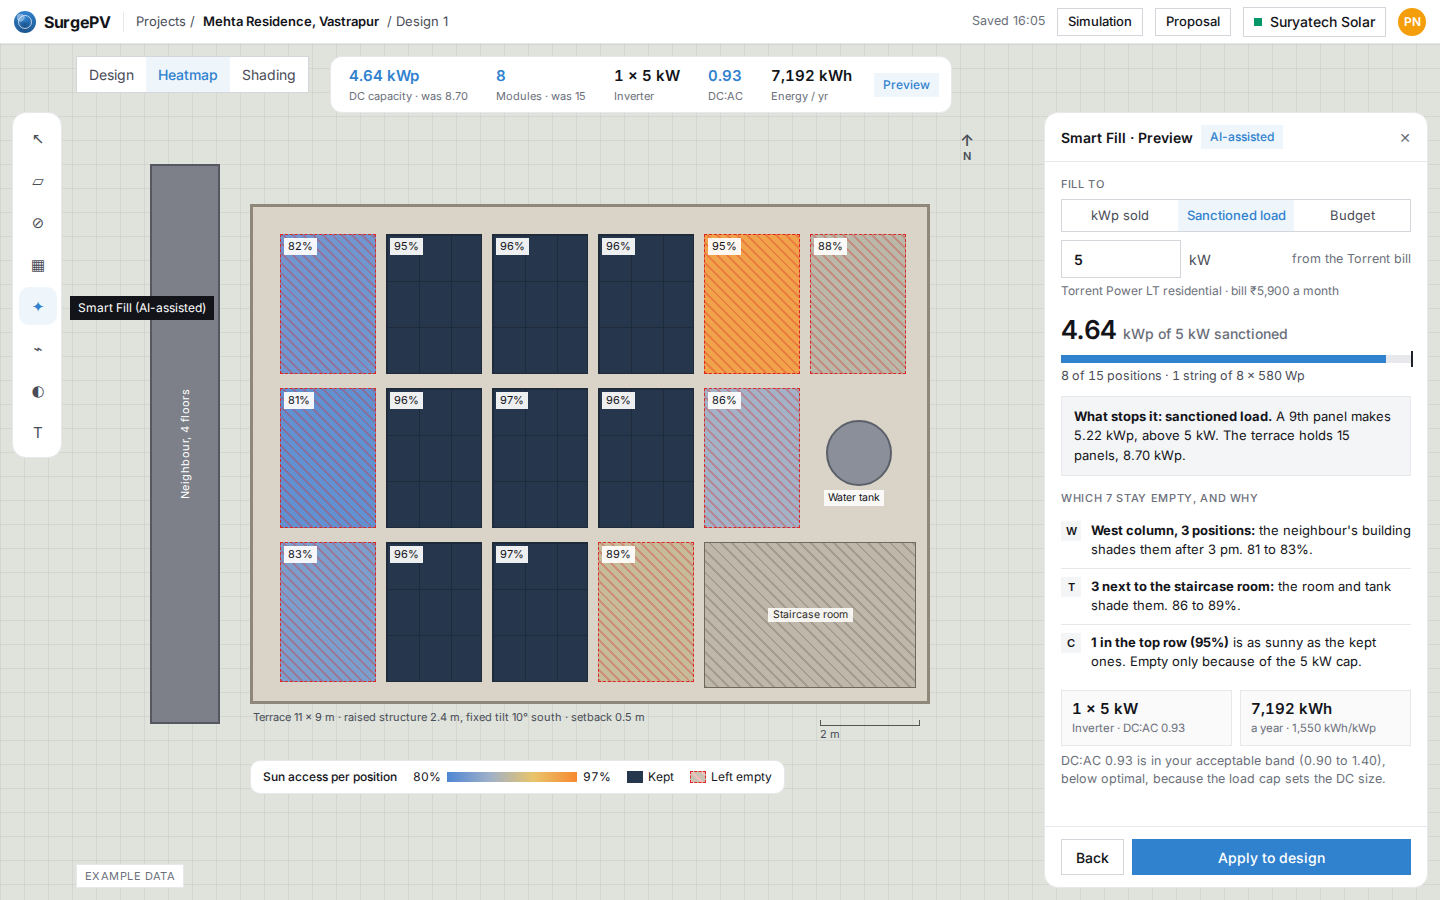Click the West column reason row
The width and height of the screenshot is (1440, 900).
1236,540
